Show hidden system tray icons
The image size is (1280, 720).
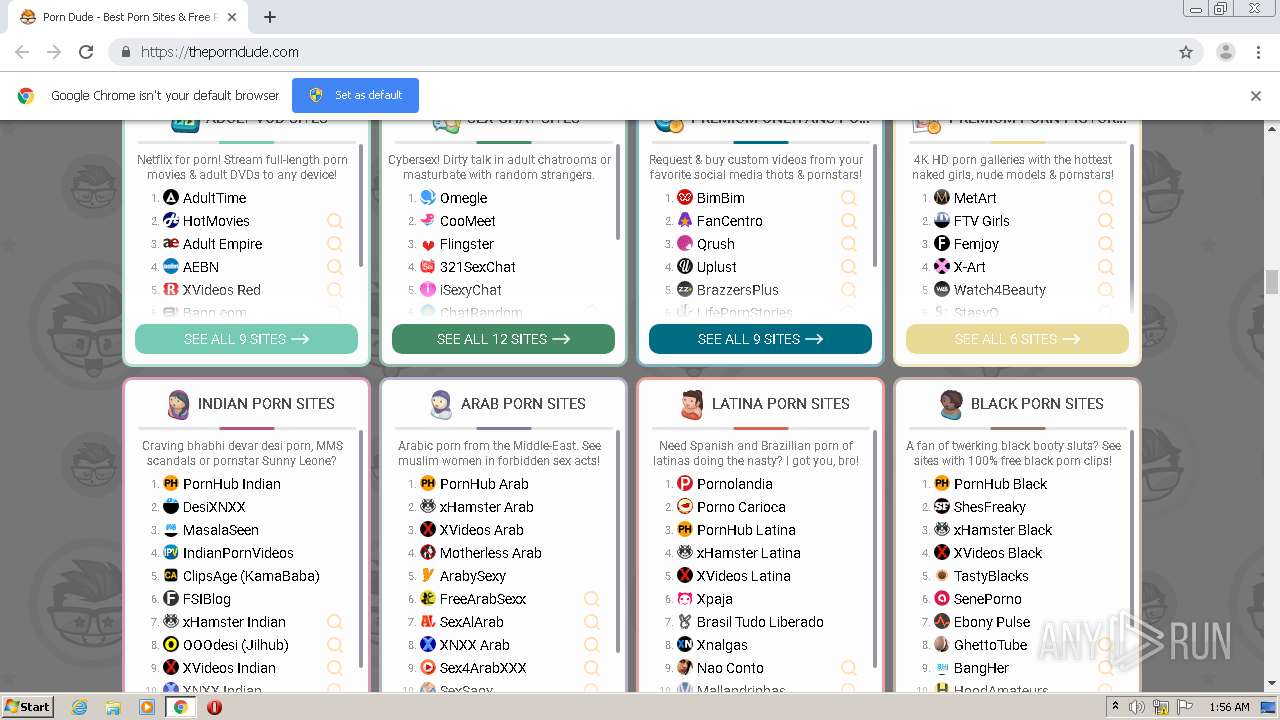1116,706
